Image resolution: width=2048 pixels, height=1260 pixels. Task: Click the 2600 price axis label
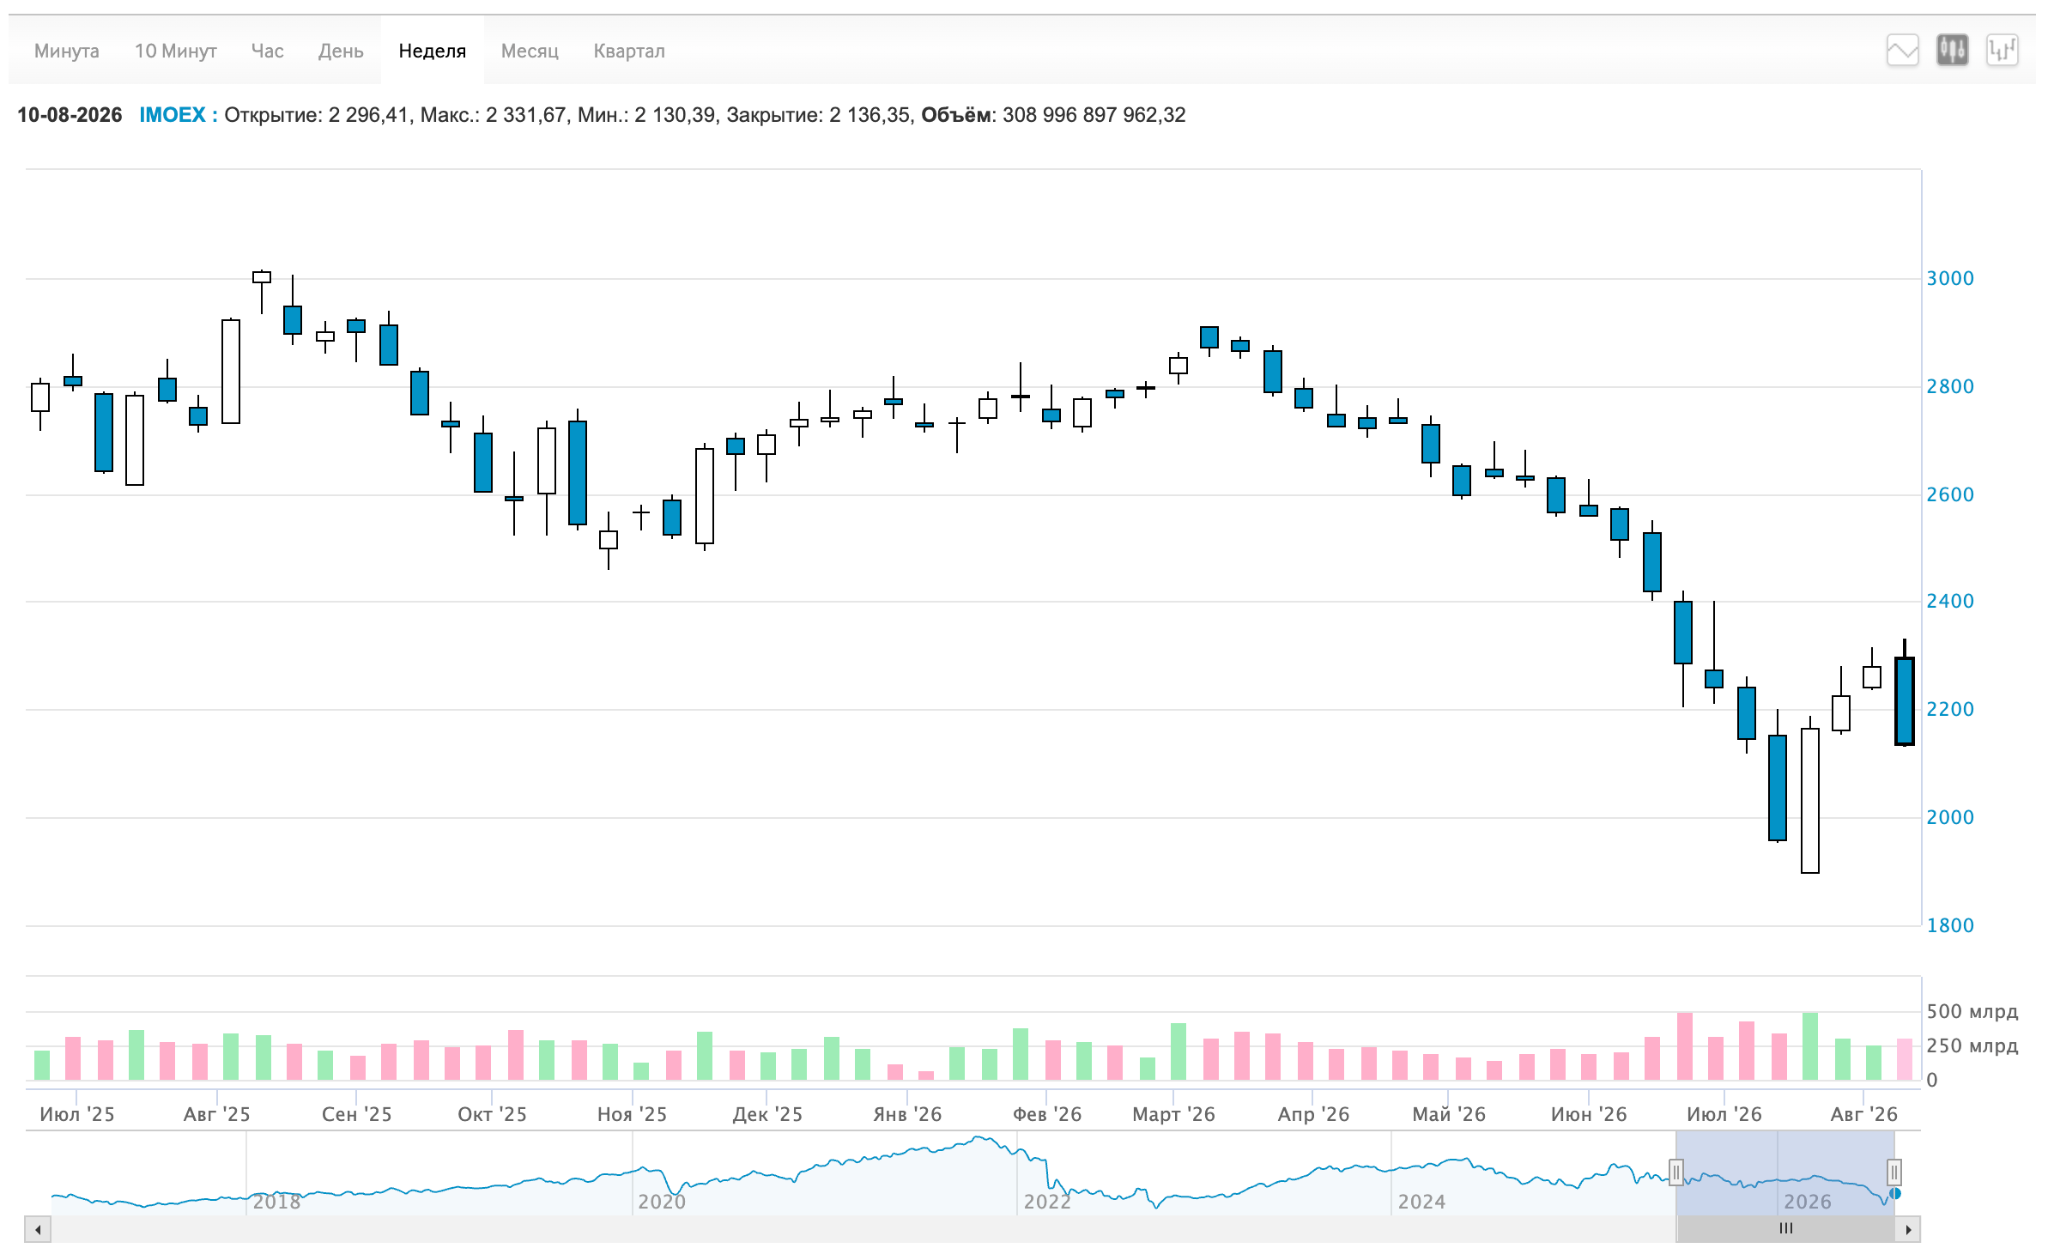(x=1950, y=495)
